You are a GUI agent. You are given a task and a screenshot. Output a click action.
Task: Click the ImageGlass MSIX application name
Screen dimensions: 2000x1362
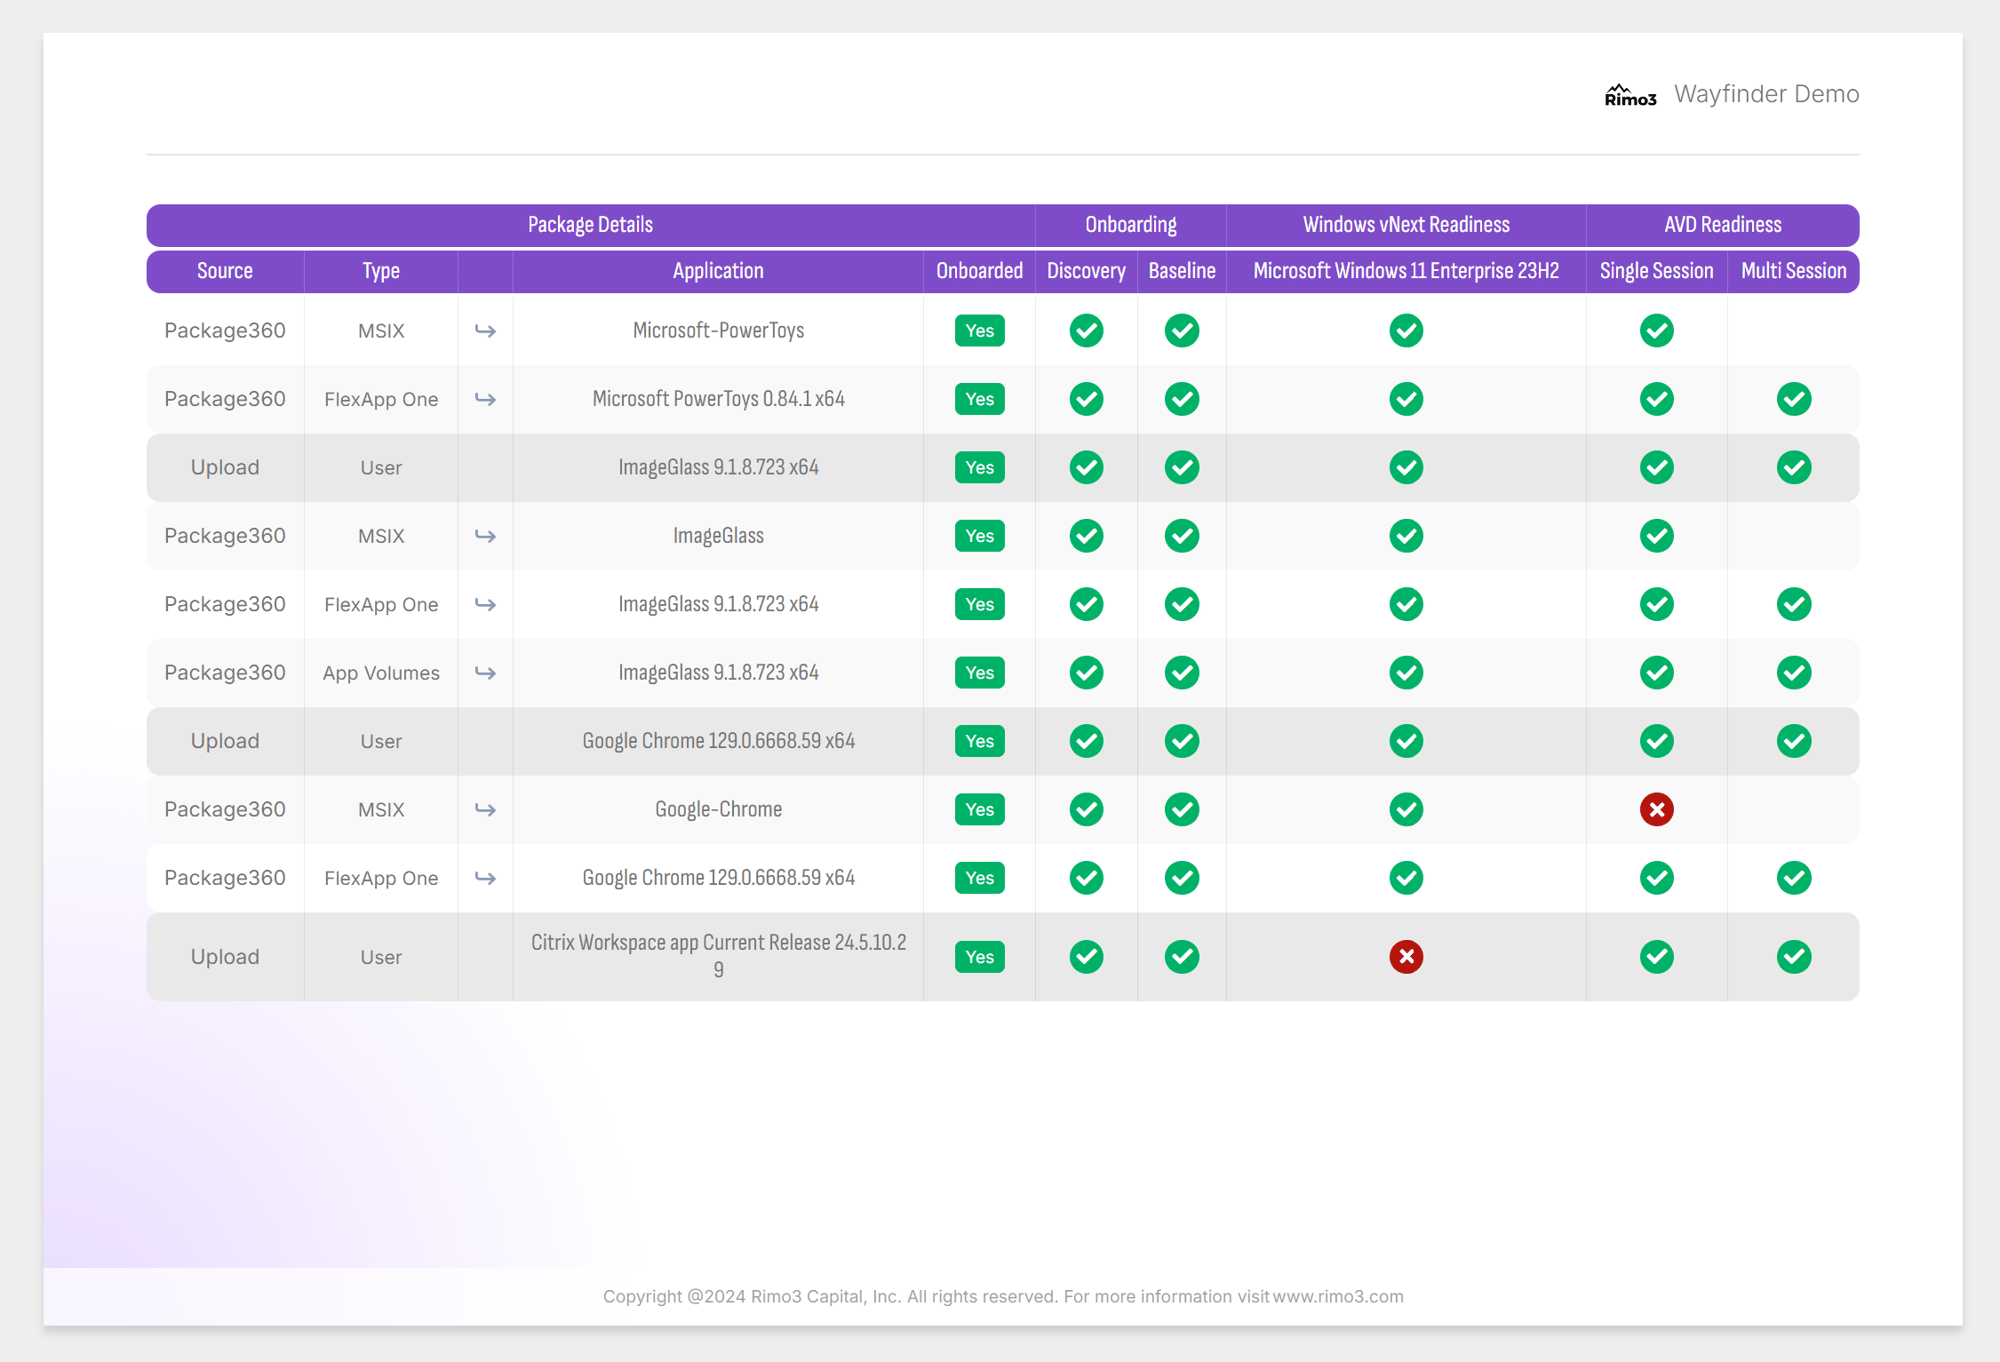click(x=718, y=536)
